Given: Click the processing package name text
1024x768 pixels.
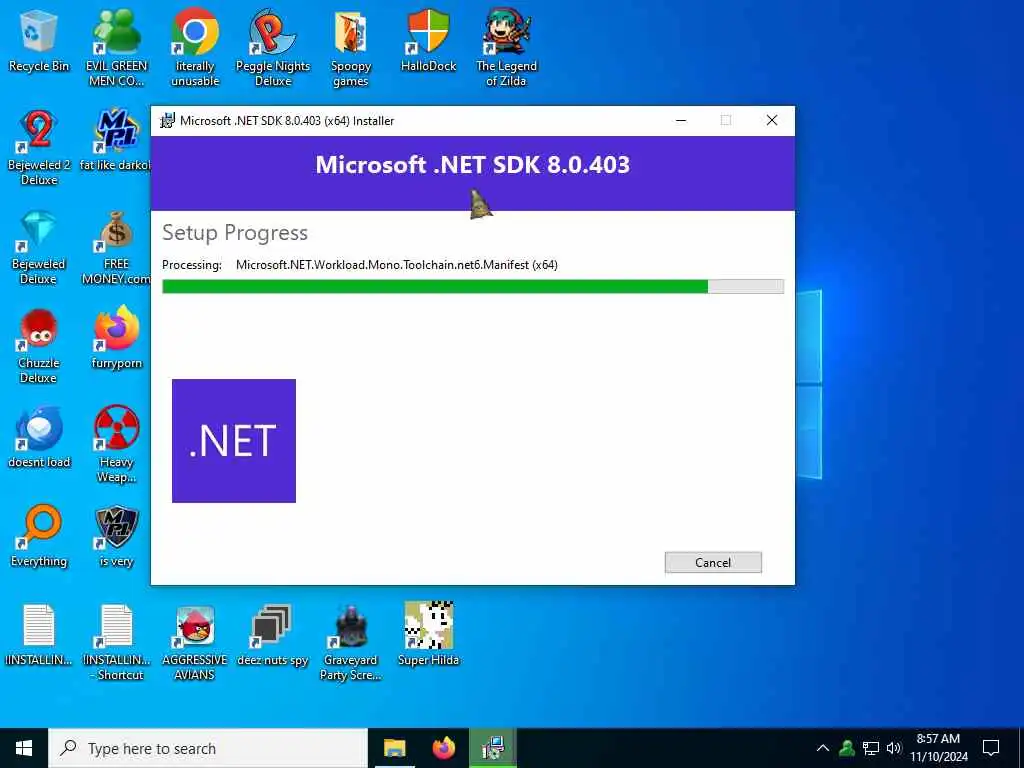Looking at the screenshot, I should [396, 264].
